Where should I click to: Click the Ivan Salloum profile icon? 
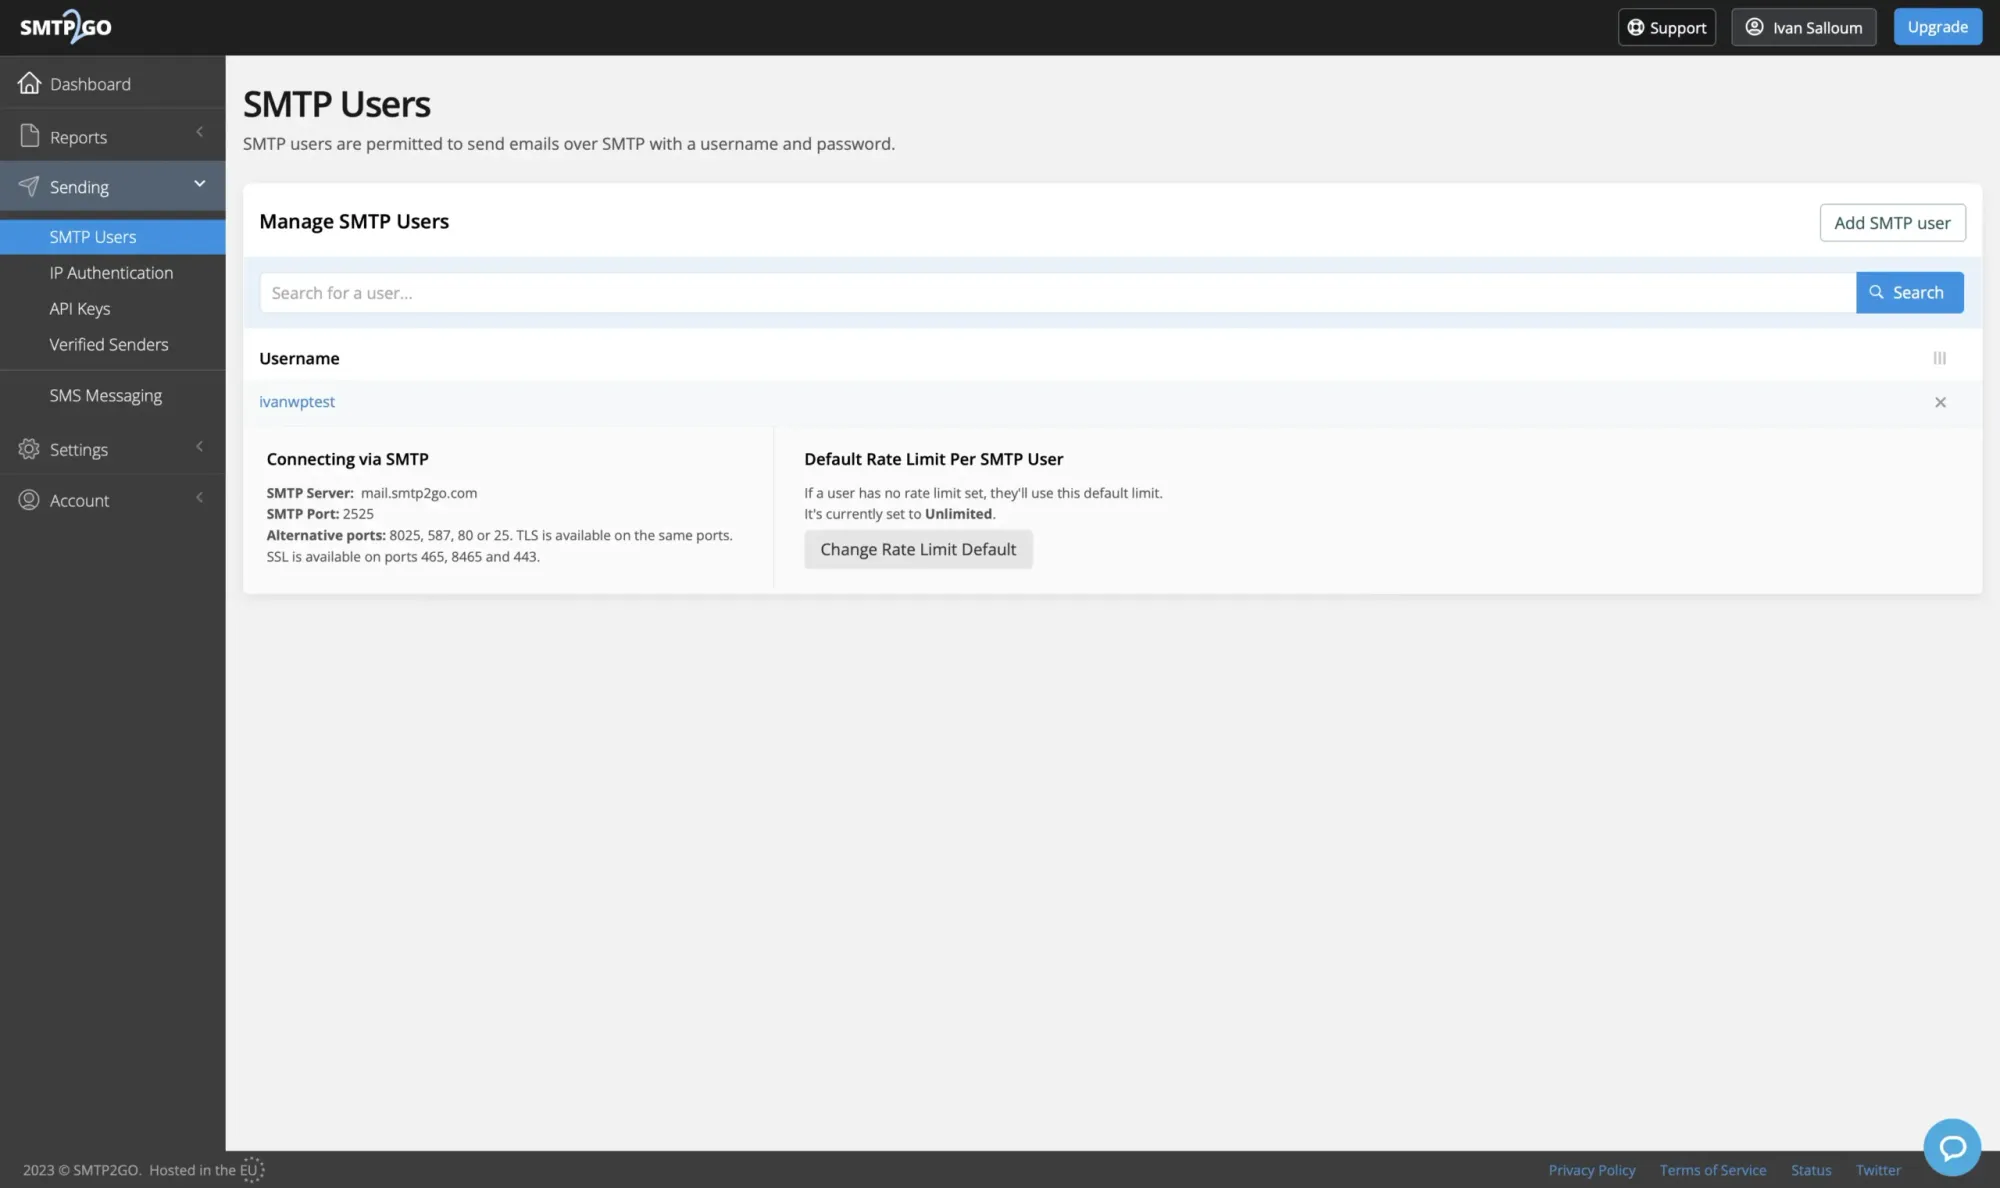point(1754,27)
